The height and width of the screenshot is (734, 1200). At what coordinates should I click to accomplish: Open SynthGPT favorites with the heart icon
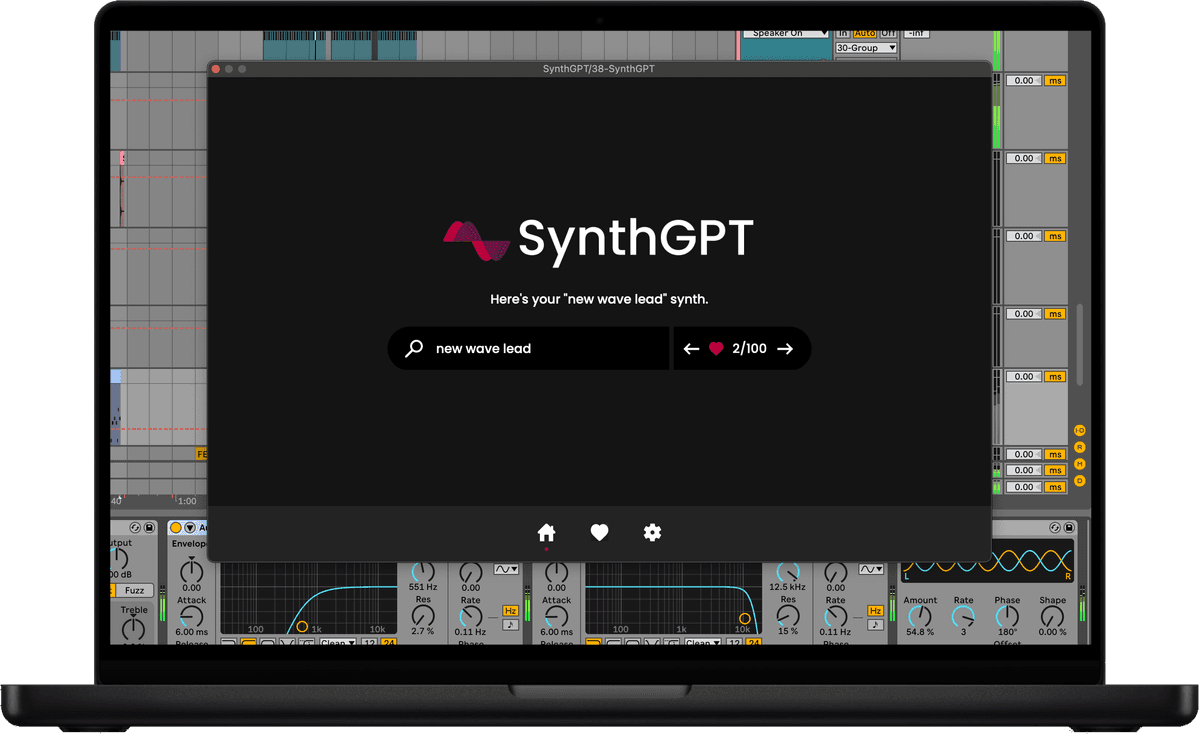pos(599,532)
